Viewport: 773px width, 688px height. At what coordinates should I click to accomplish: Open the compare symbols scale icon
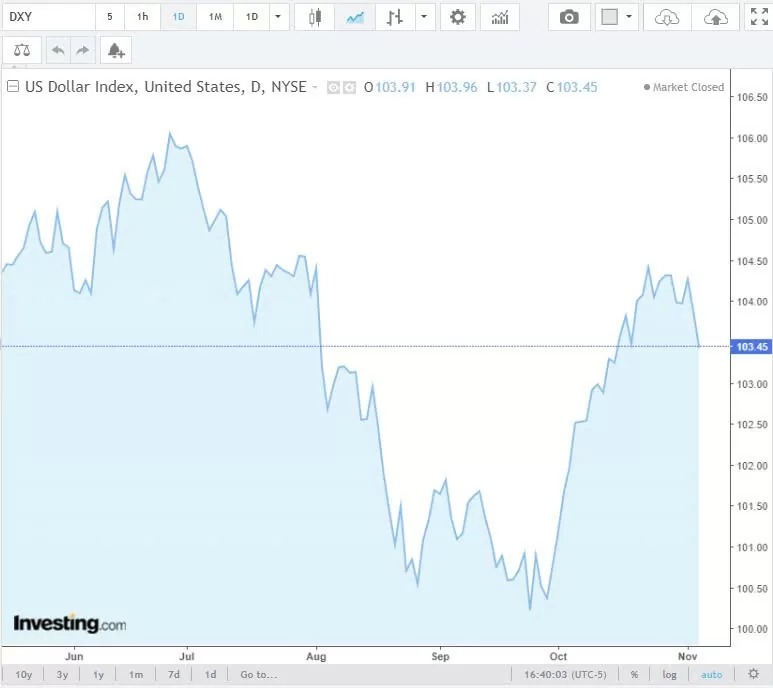click(22, 50)
